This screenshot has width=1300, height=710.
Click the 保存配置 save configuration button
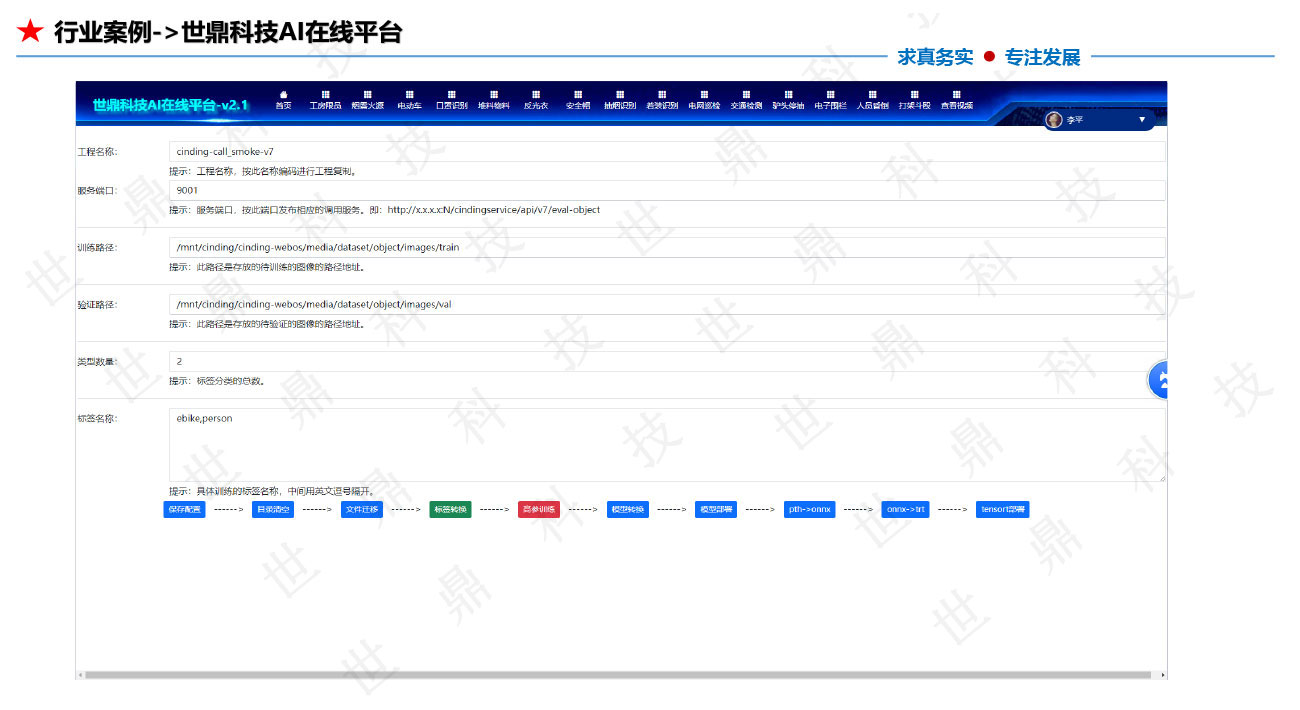(x=183, y=509)
